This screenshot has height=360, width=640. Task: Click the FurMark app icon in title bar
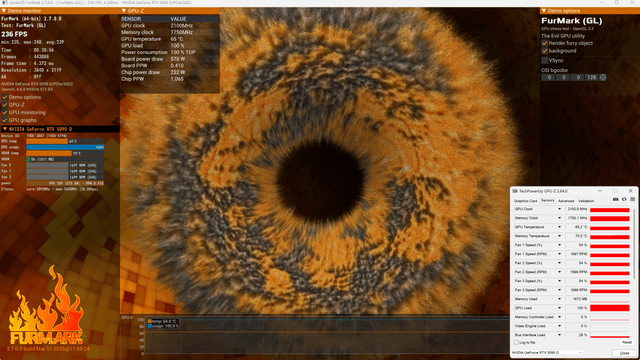coord(4,3)
